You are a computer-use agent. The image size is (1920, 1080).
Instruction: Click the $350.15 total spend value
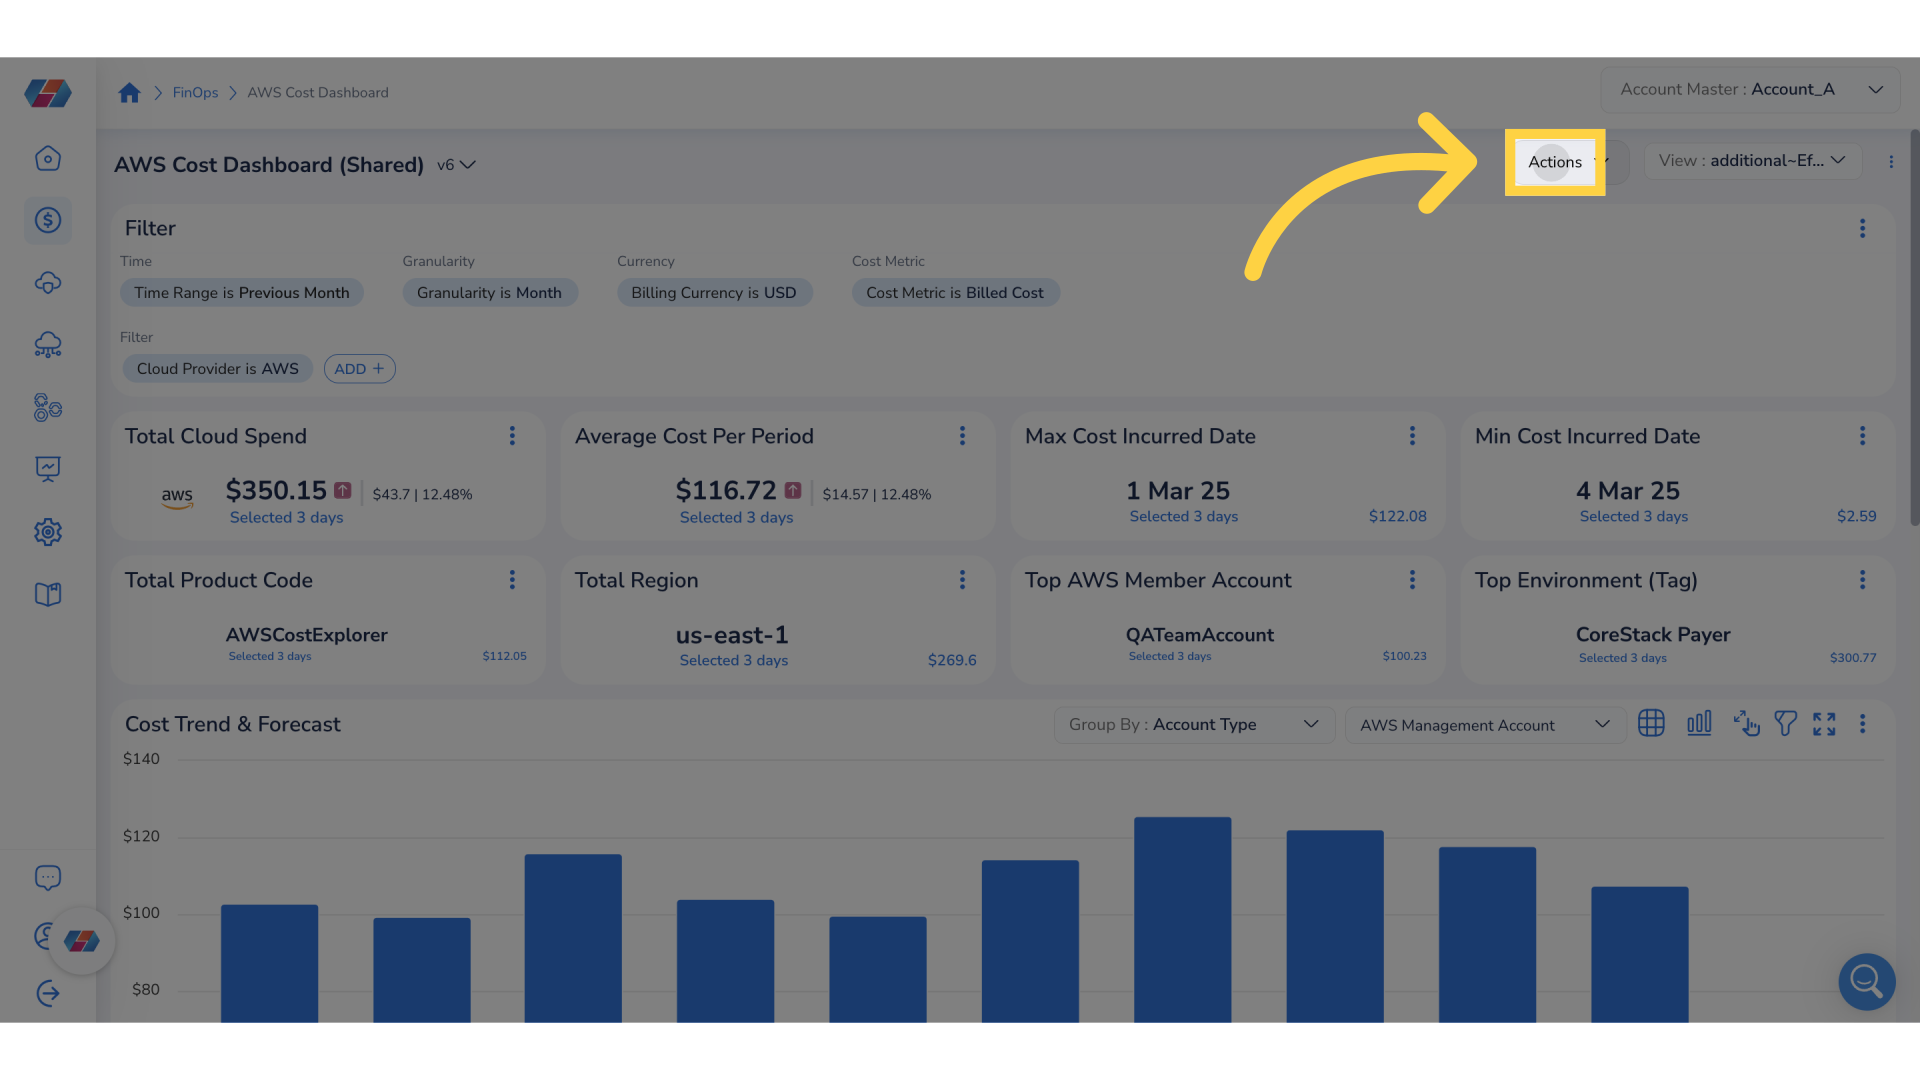(276, 490)
